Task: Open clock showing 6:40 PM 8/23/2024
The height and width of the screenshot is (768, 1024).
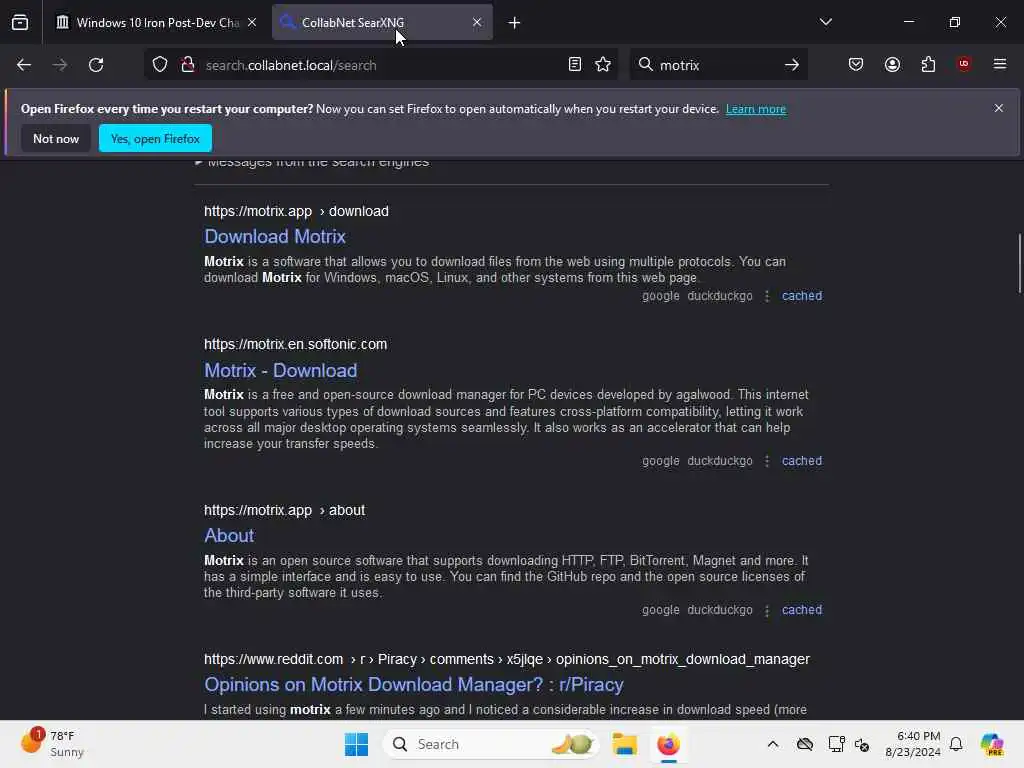Action: click(912, 744)
